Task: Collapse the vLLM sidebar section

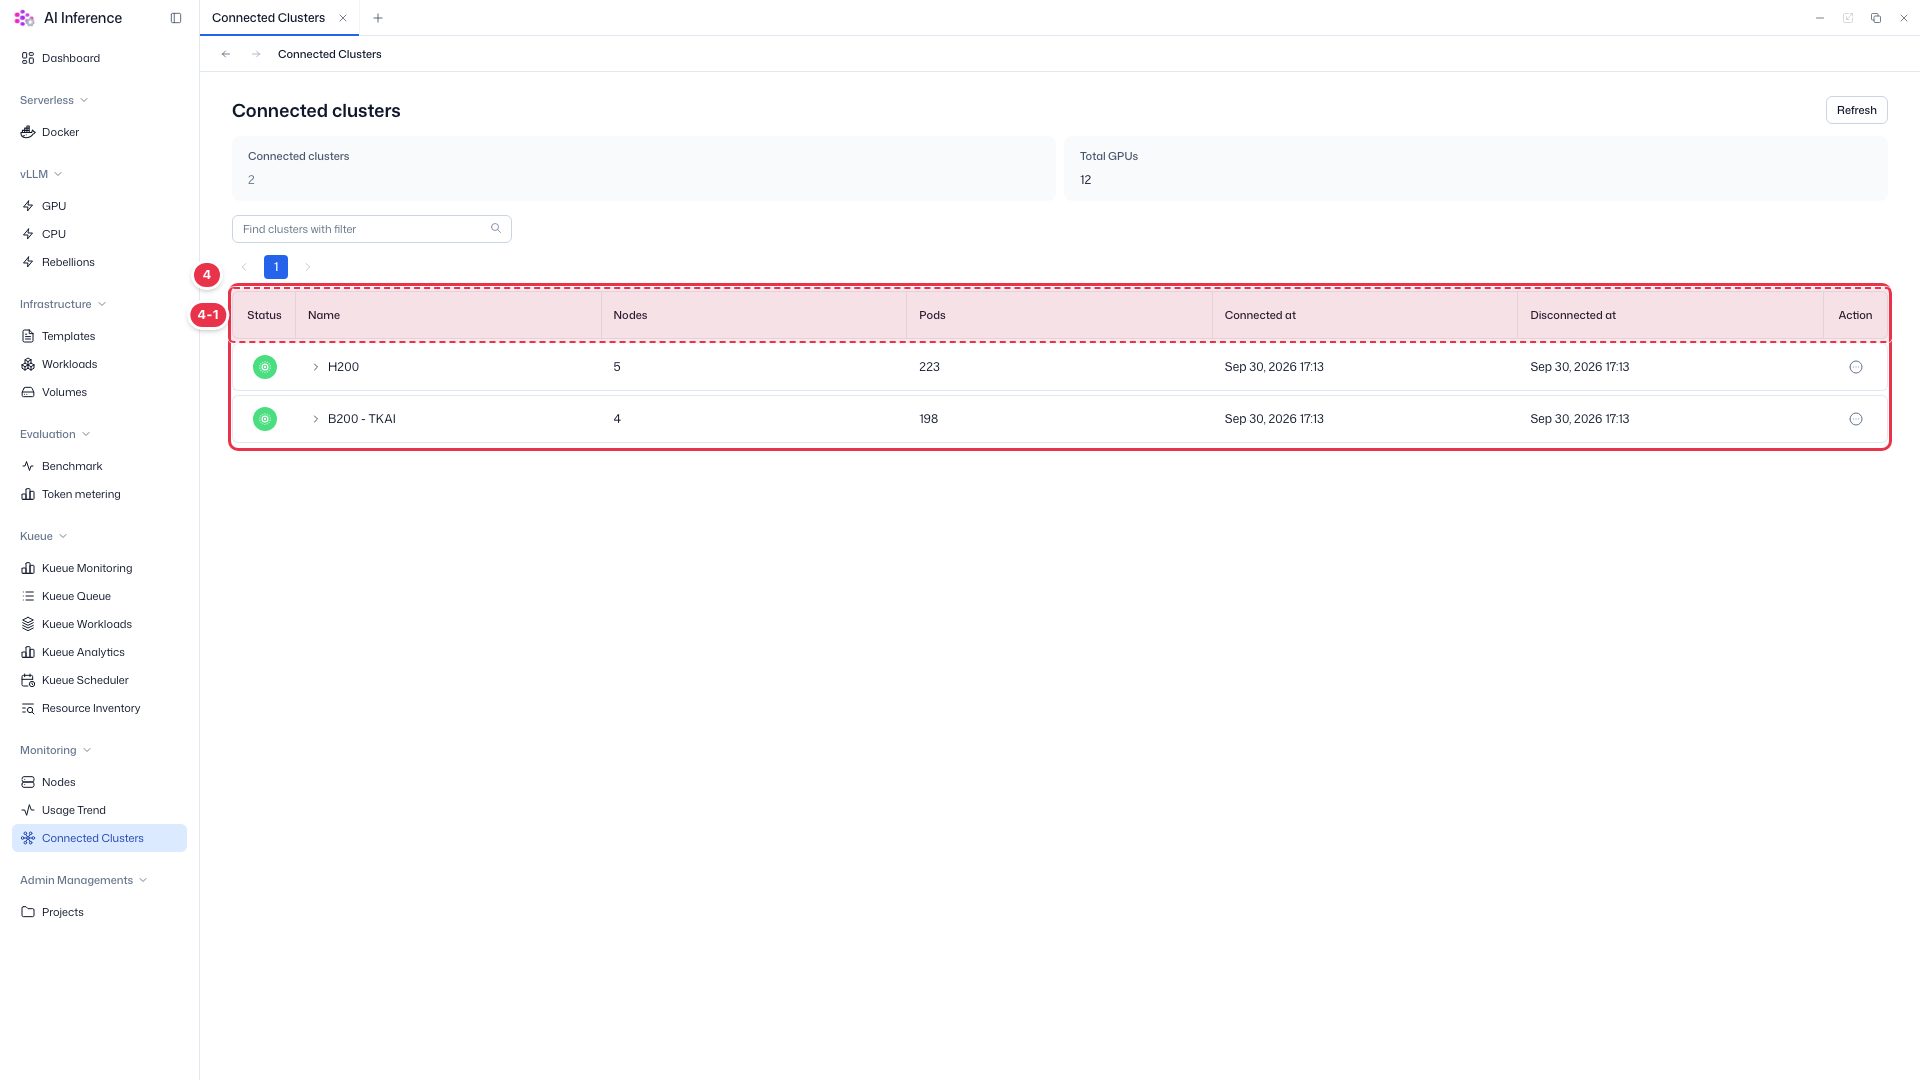Action: pyautogui.click(x=41, y=174)
